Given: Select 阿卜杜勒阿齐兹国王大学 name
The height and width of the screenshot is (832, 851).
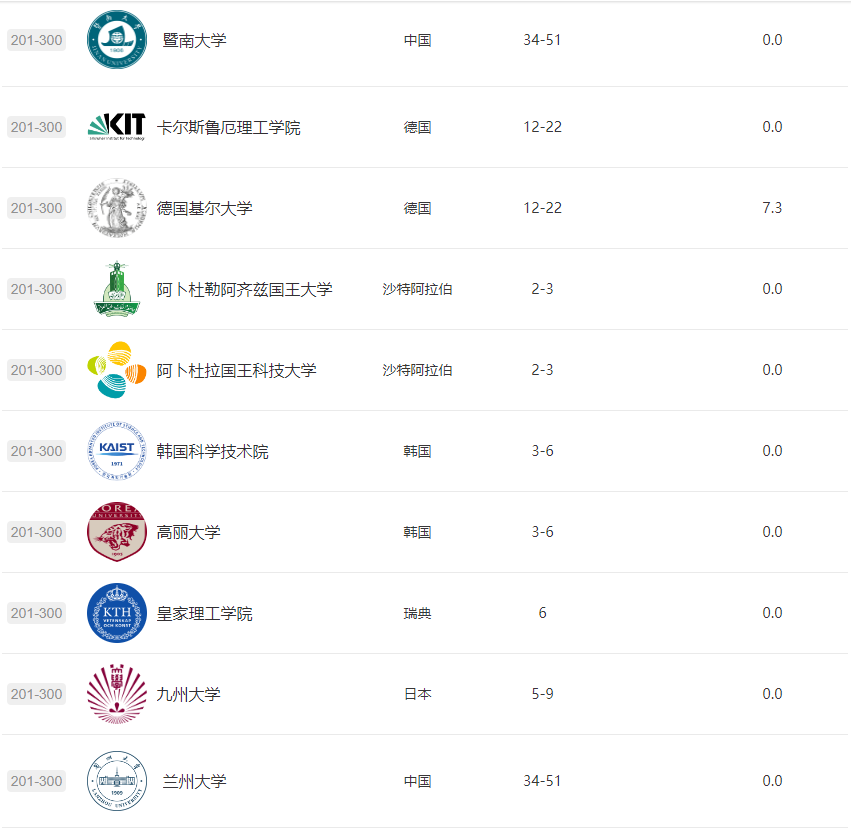Looking at the screenshot, I should coord(245,289).
